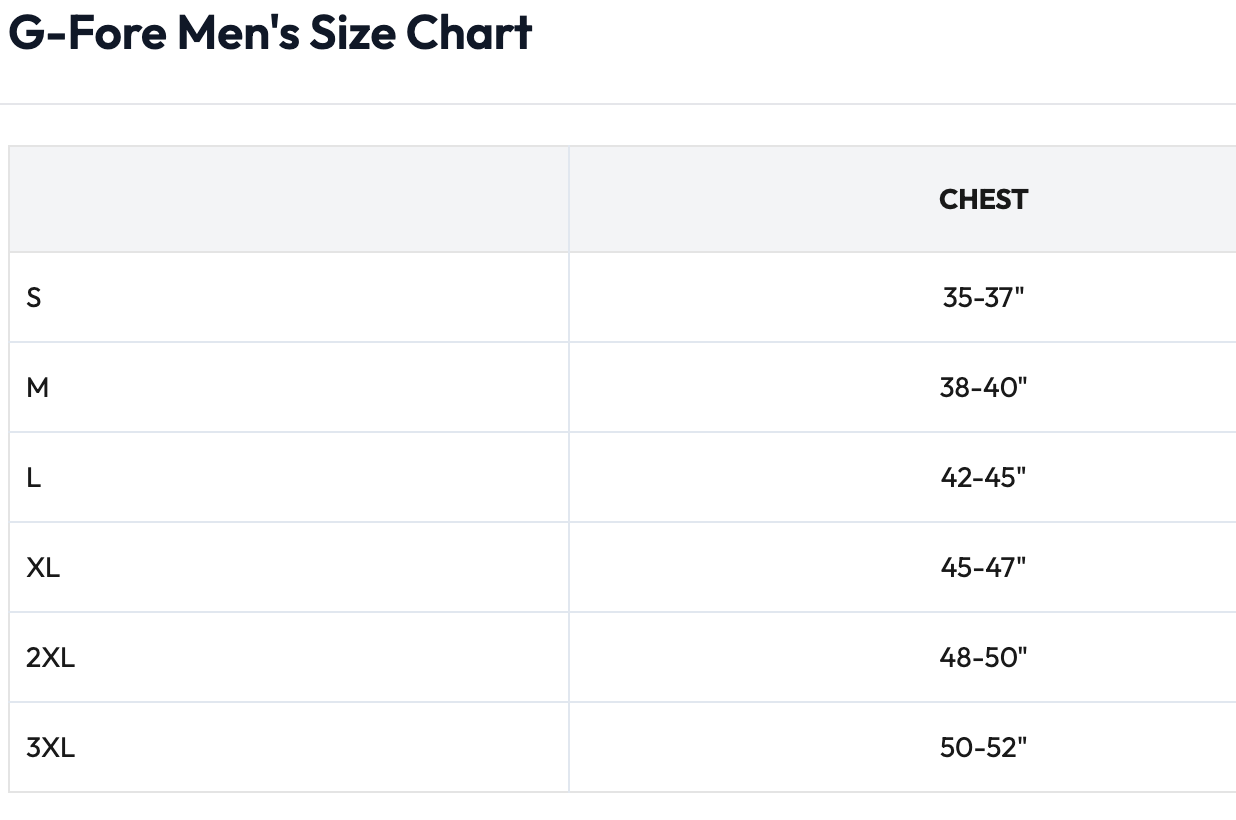The width and height of the screenshot is (1236, 820).
Task: Click the empty top-left header cell
Action: [x=289, y=199]
